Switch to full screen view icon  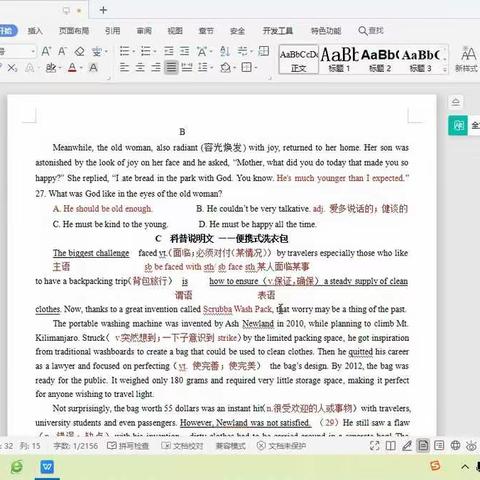pos(375,446)
